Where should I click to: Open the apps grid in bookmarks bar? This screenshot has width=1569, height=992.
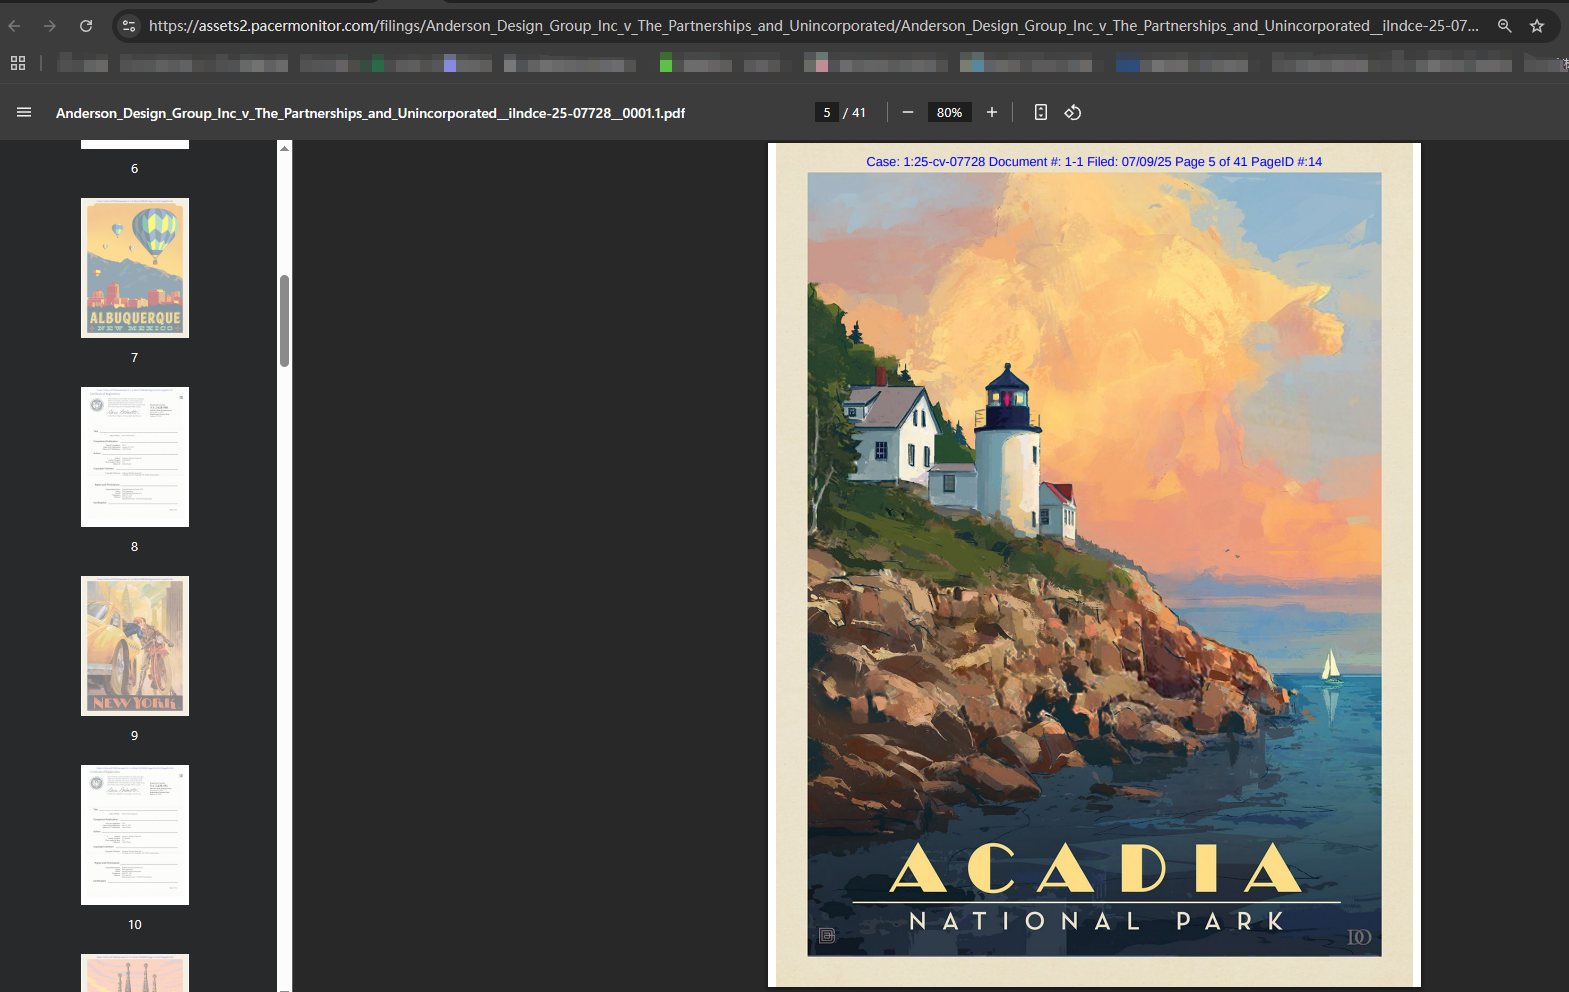click(x=18, y=64)
